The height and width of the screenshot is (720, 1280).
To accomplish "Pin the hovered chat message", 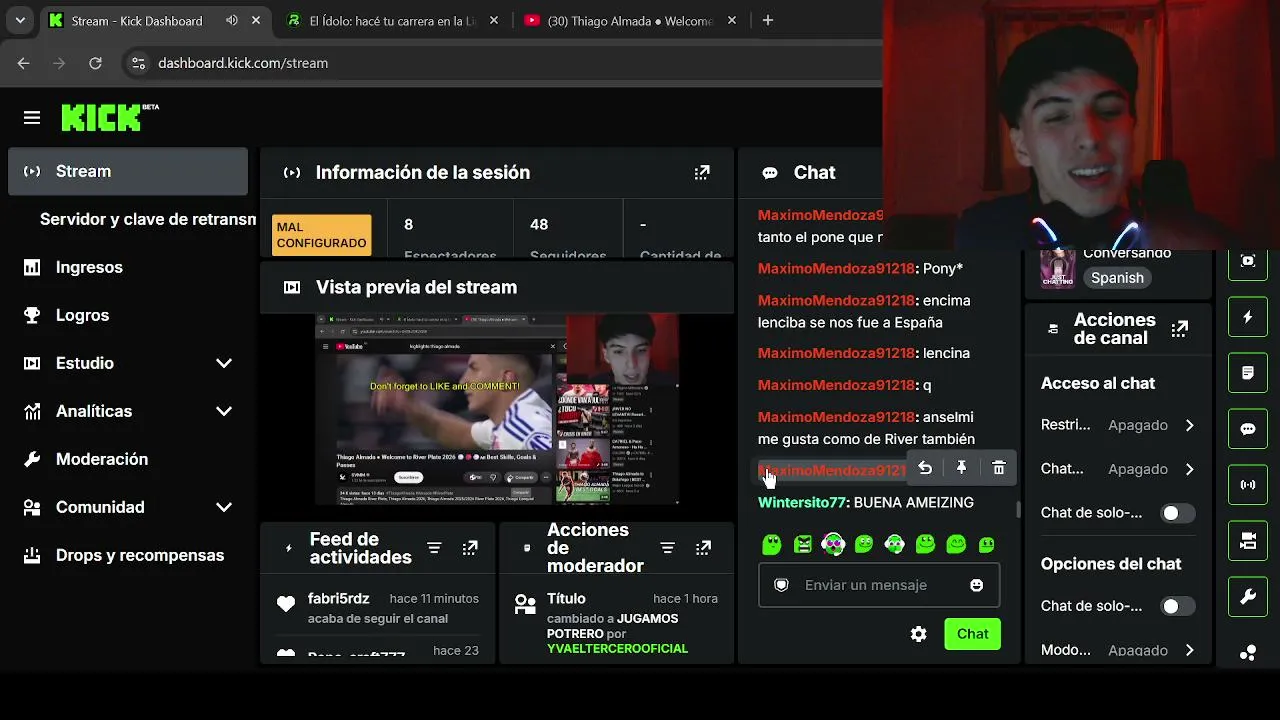I will 961,468.
